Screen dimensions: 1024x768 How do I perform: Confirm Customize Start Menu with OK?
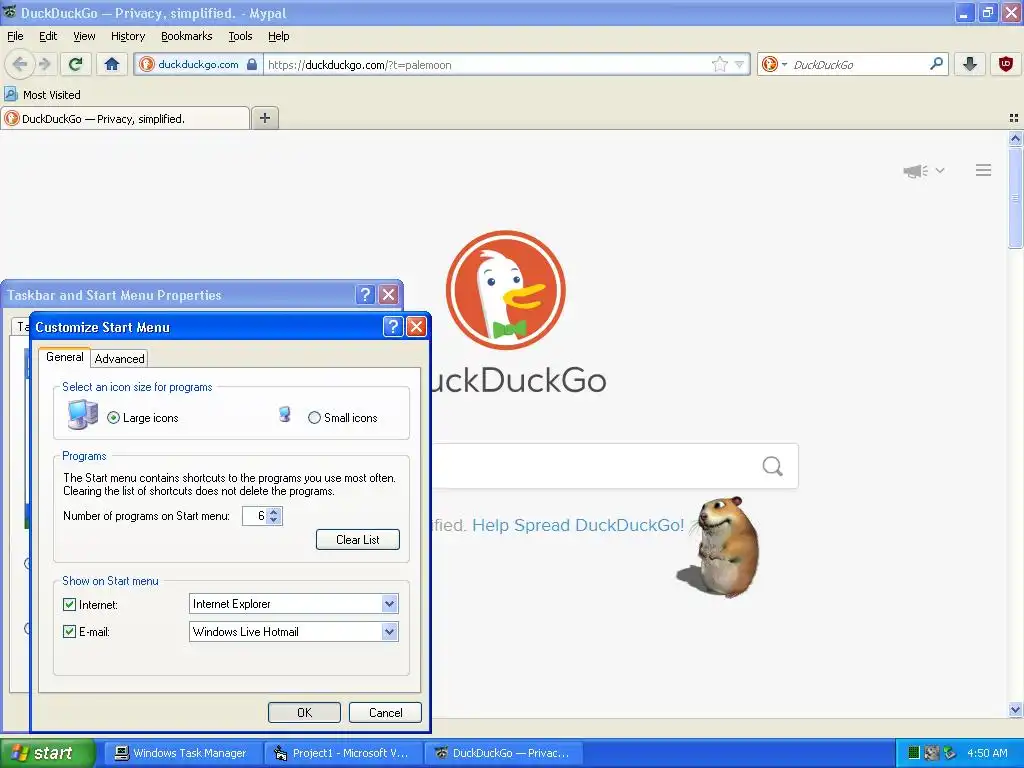tap(304, 712)
